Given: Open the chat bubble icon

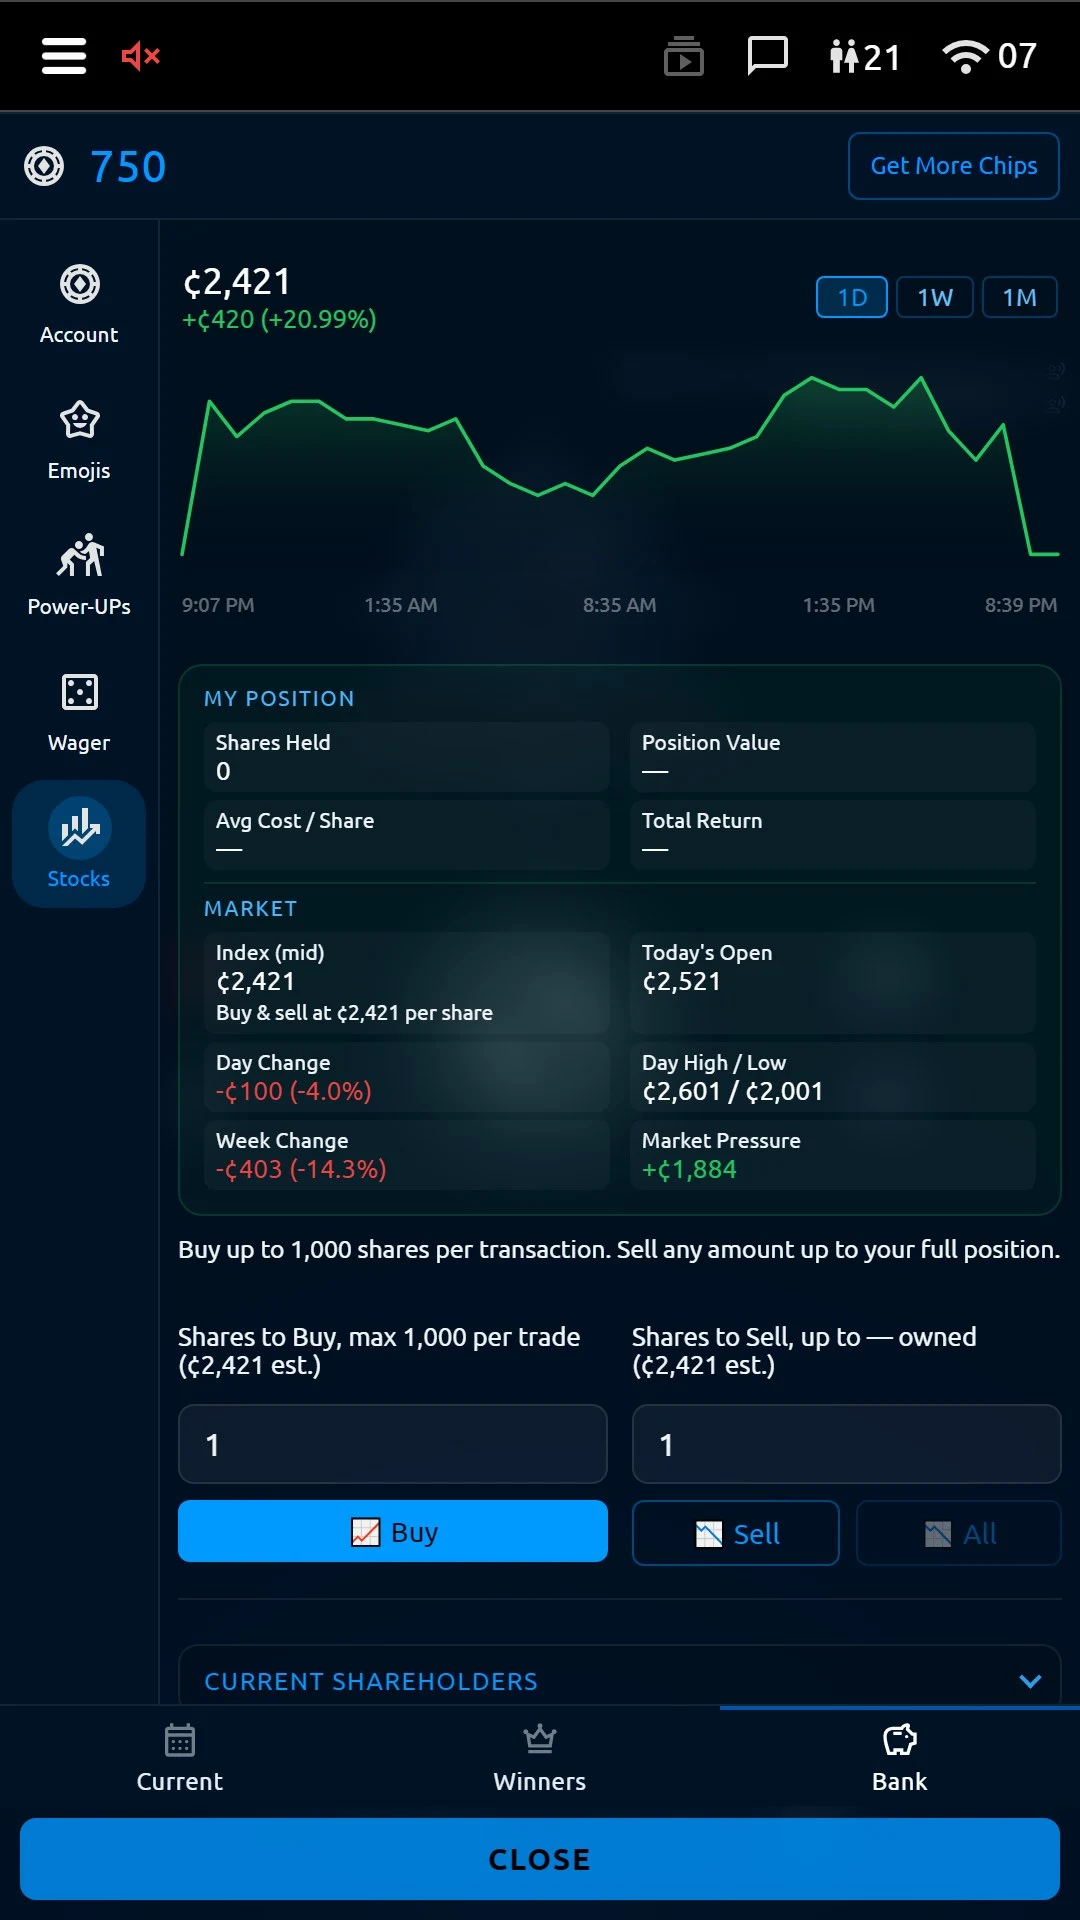Looking at the screenshot, I should (x=768, y=56).
